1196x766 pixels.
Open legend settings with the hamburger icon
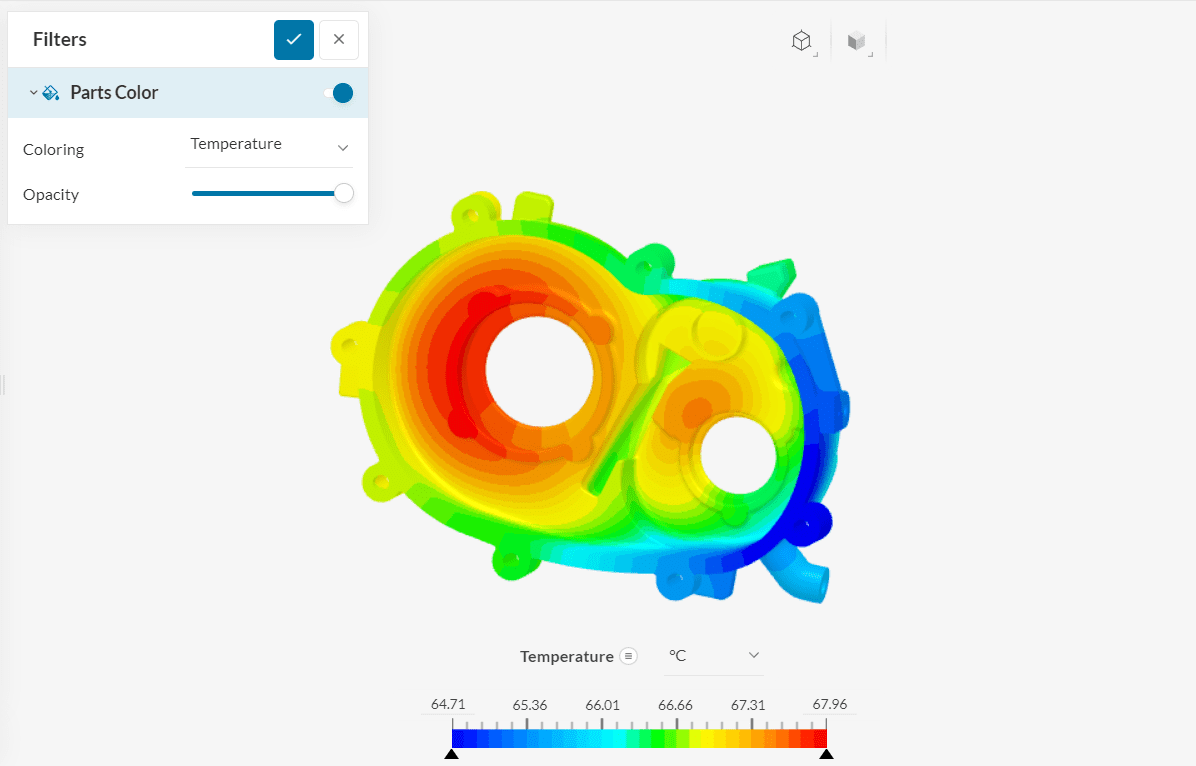(628, 656)
